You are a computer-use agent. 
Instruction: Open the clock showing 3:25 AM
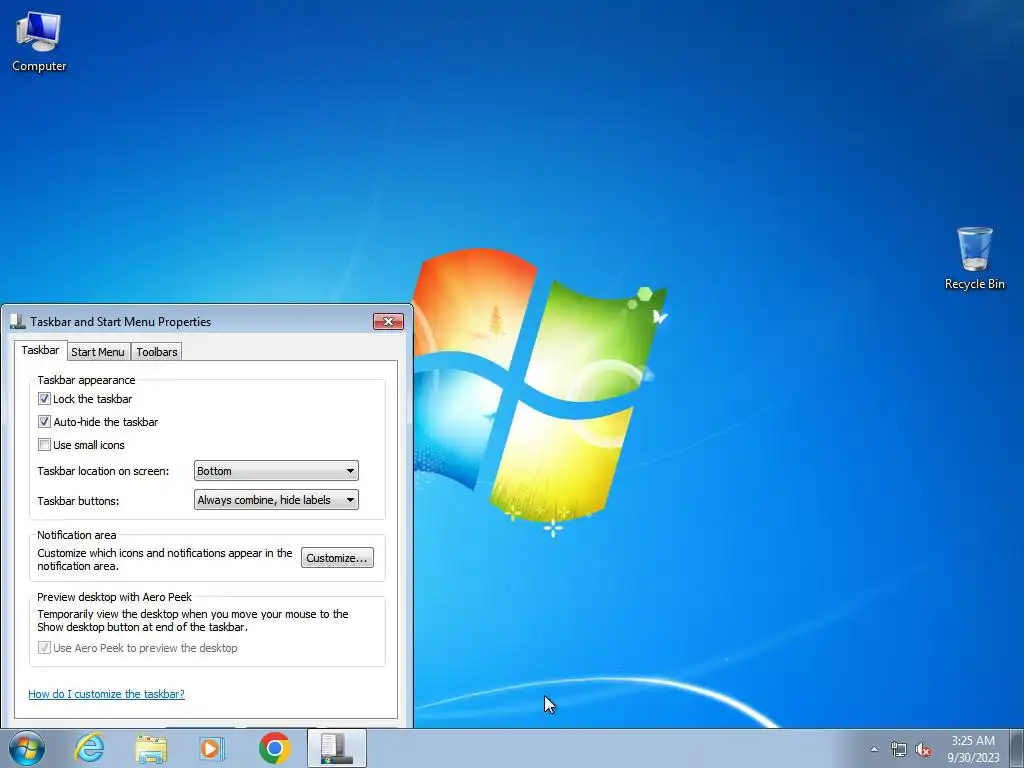click(973, 749)
